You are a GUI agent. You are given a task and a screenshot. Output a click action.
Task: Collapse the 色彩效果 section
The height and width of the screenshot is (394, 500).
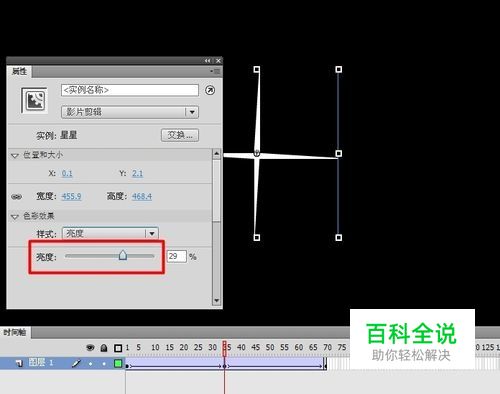click(14, 217)
